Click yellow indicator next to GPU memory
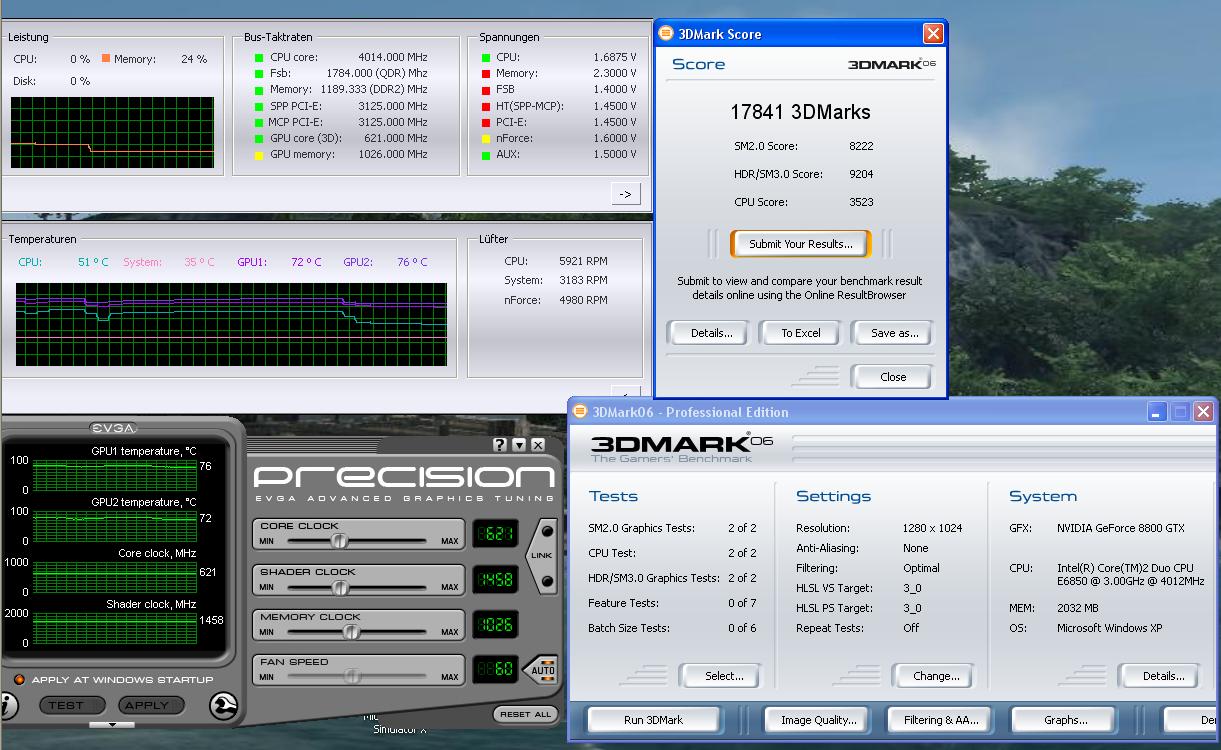The height and width of the screenshot is (750, 1221). pyautogui.click(x=259, y=155)
